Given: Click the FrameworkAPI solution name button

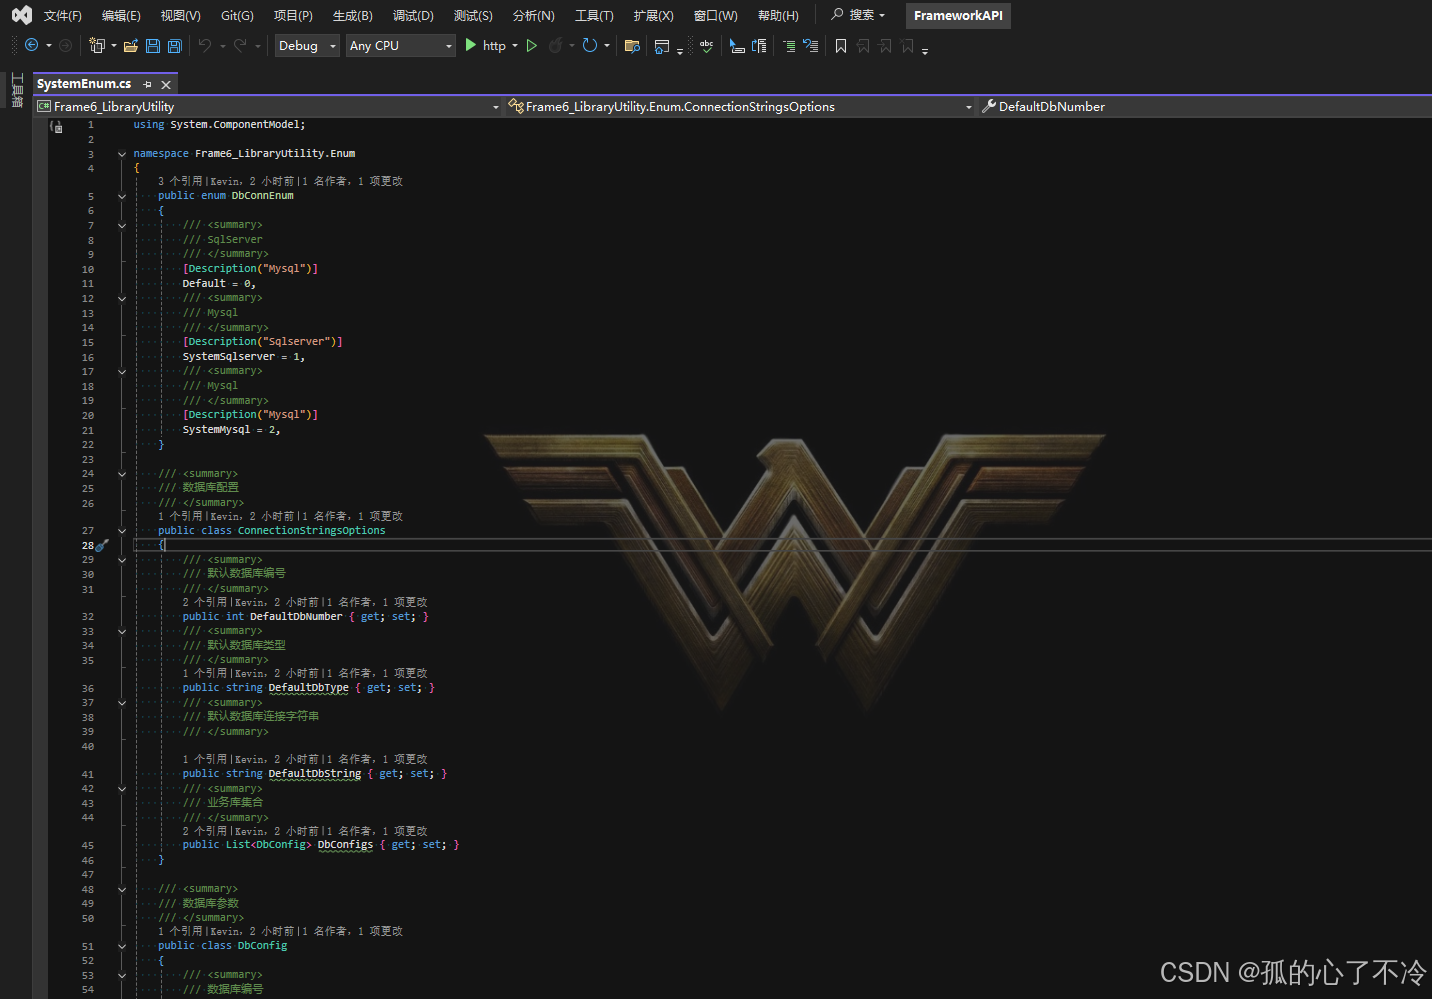Looking at the screenshot, I should [x=958, y=15].
